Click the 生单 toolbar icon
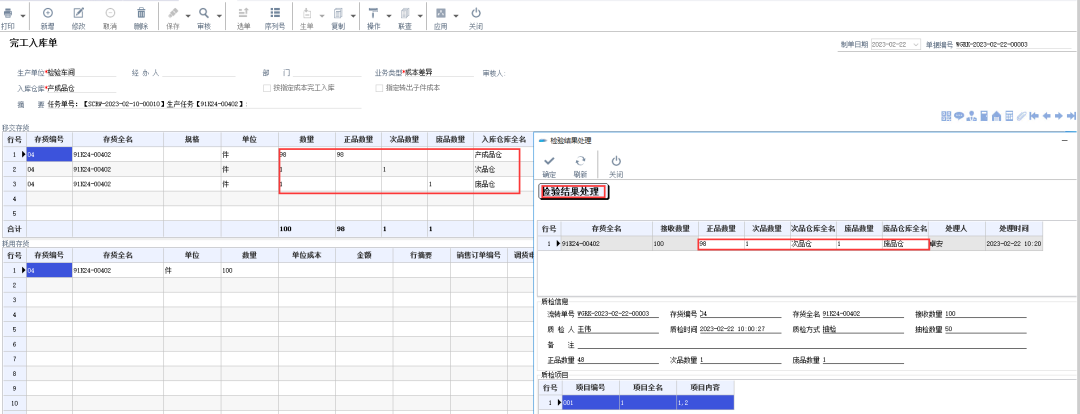The height and width of the screenshot is (414, 1080). point(307,13)
